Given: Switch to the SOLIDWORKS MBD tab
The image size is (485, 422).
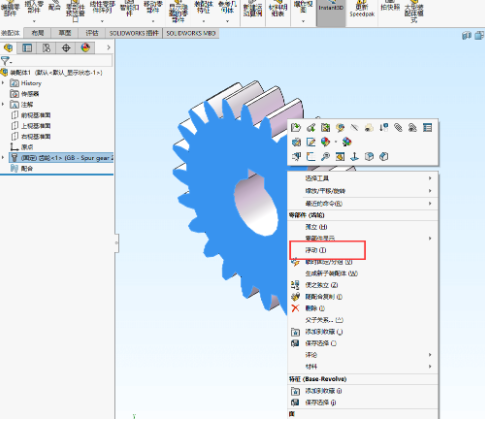Looking at the screenshot, I should click(x=191, y=33).
